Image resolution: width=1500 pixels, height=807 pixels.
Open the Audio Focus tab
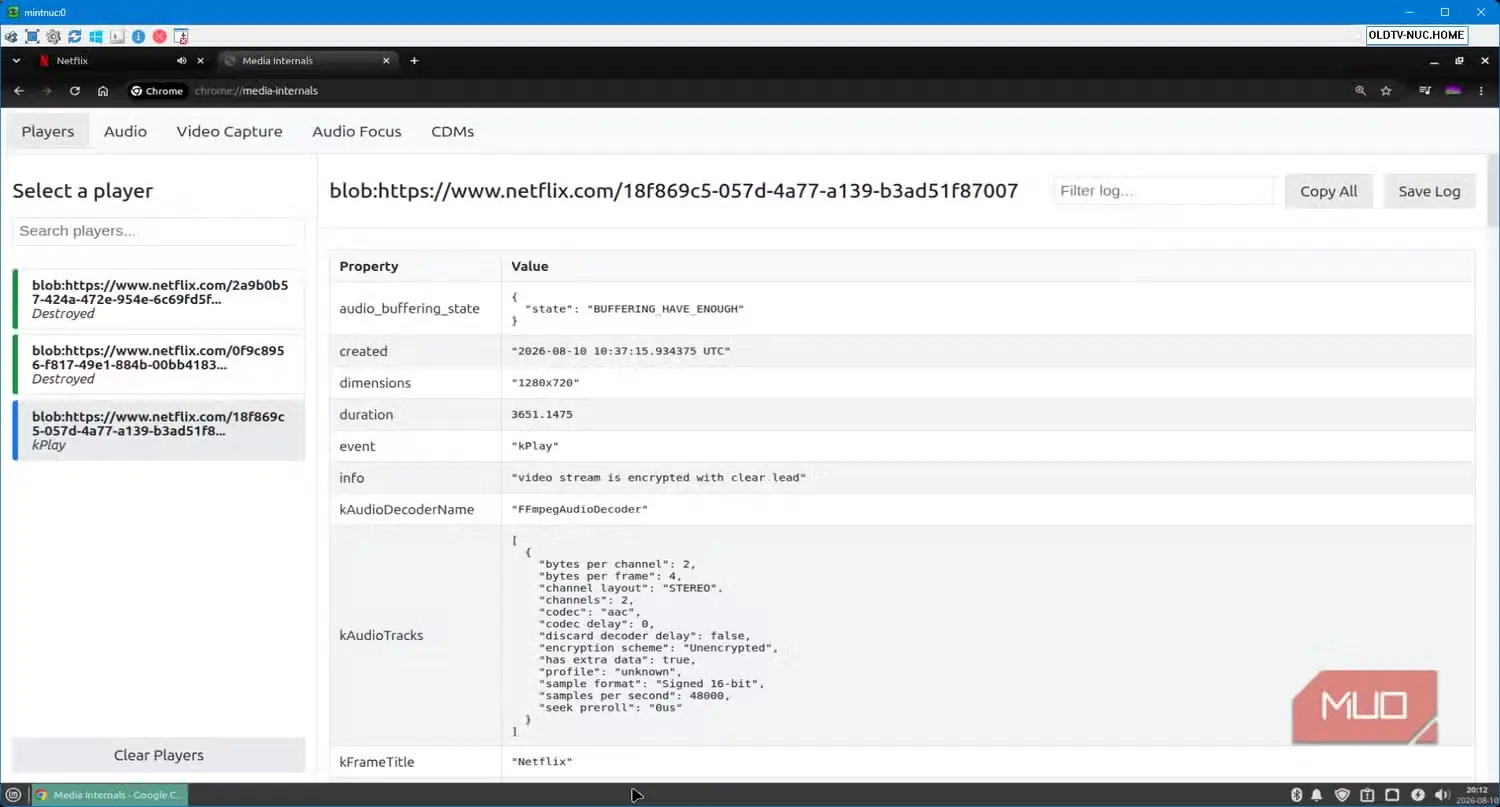[x=357, y=131]
